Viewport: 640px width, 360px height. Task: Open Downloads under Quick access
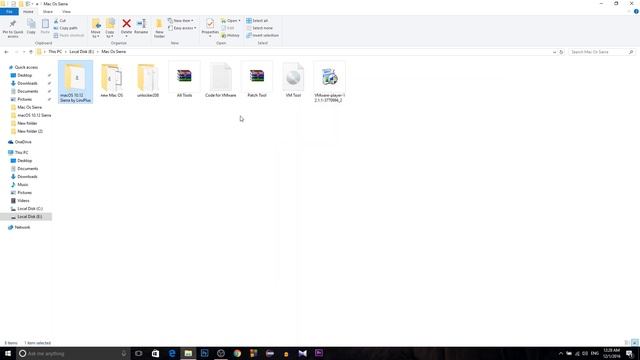[x=27, y=83]
